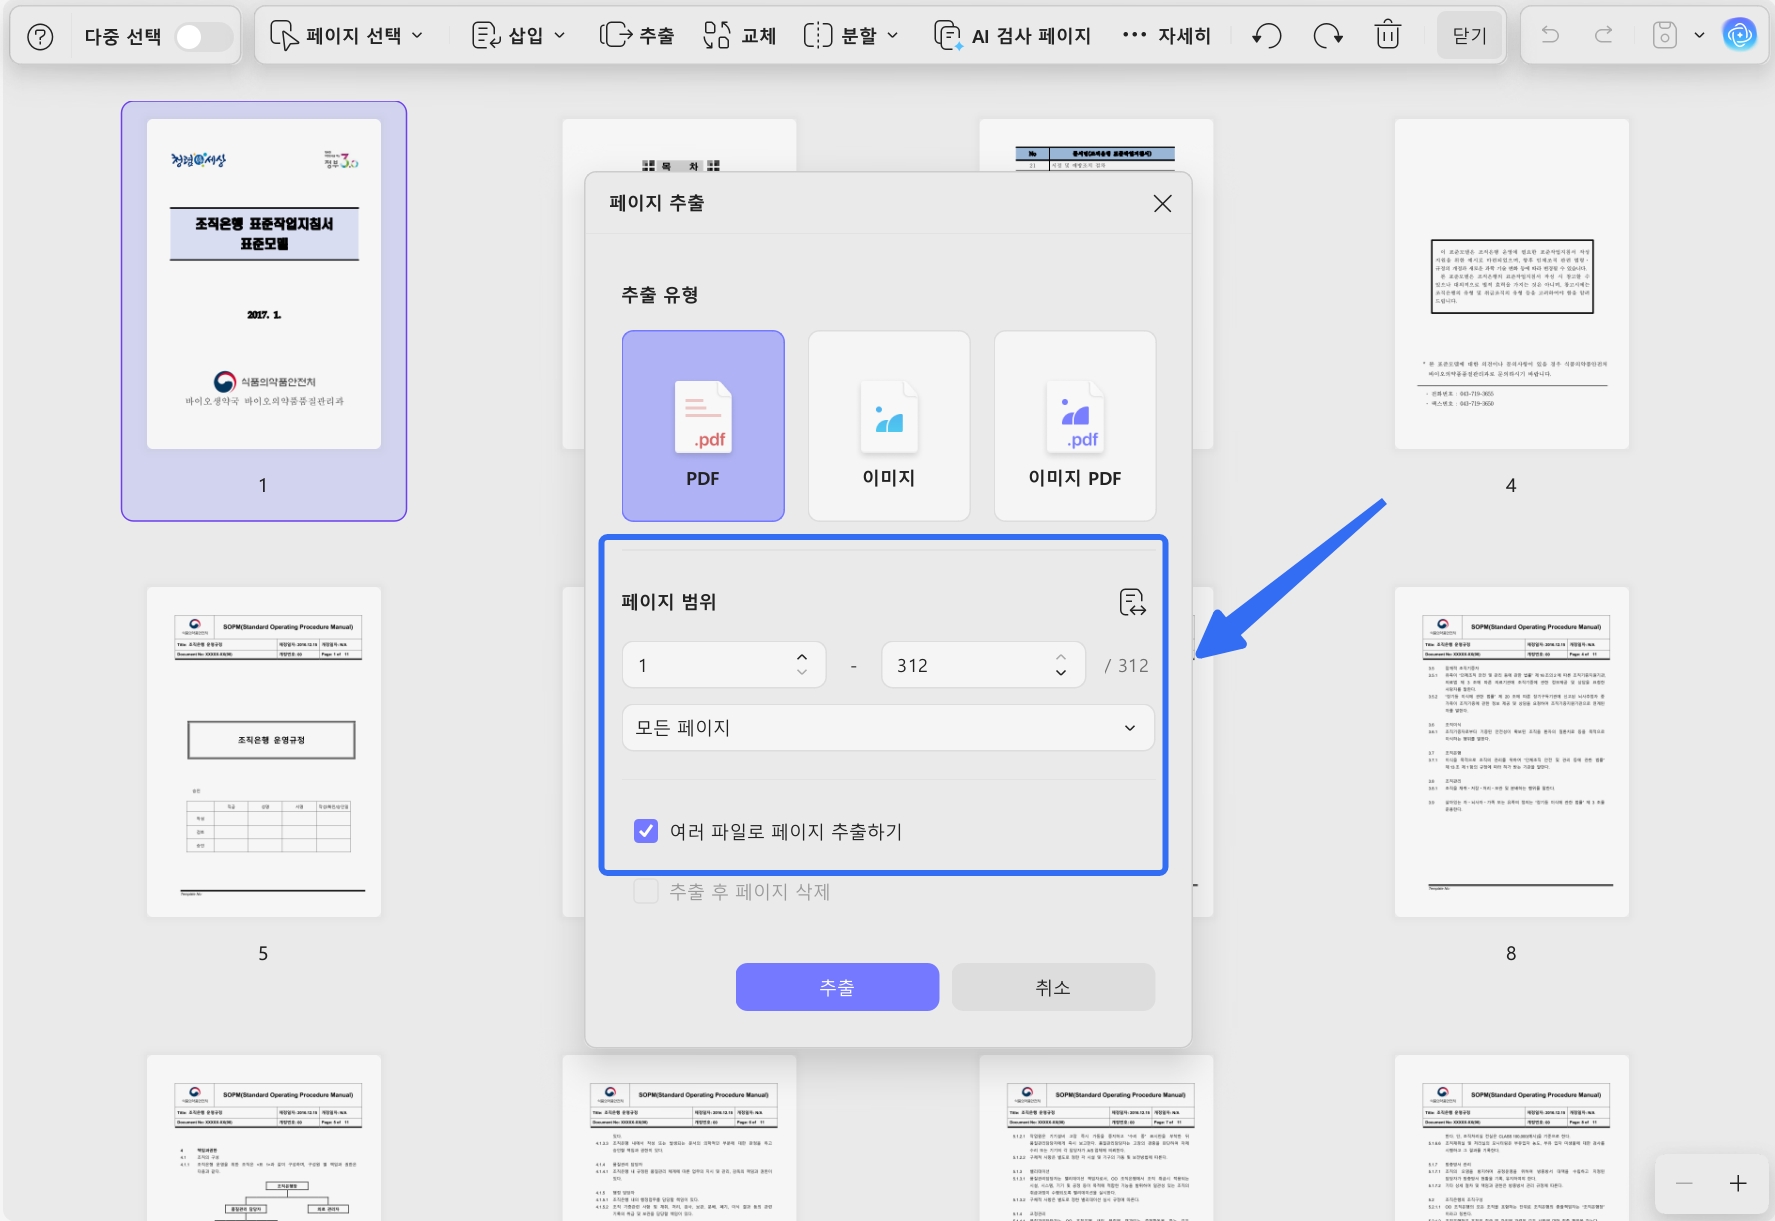Screen dimensions: 1775x1221
Task: Open the help question mark icon
Action: [40, 37]
